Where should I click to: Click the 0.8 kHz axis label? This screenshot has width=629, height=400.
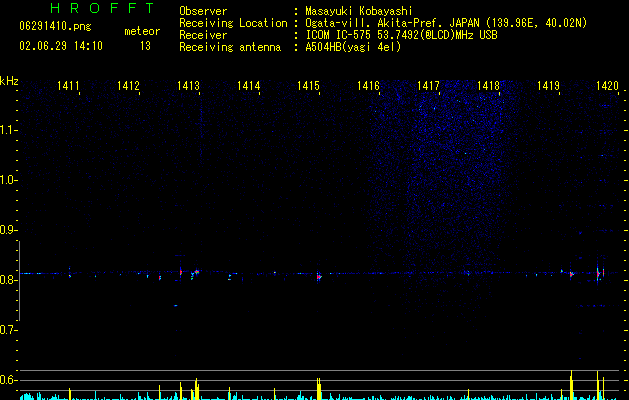tap(8, 280)
